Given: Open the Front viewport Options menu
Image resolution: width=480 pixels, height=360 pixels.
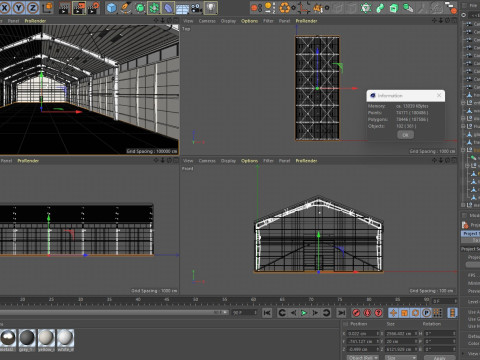Looking at the screenshot, I should (x=249, y=161).
